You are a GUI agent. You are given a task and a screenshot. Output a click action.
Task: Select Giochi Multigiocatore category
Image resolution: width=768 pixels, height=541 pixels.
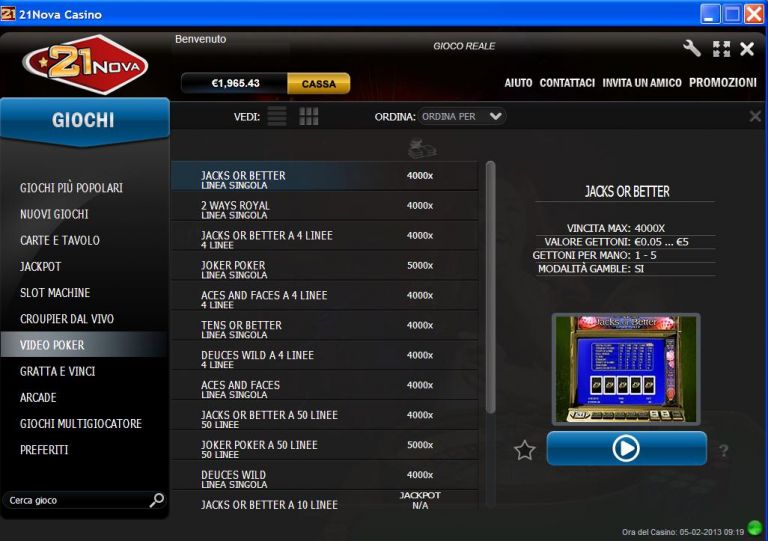tap(81, 424)
